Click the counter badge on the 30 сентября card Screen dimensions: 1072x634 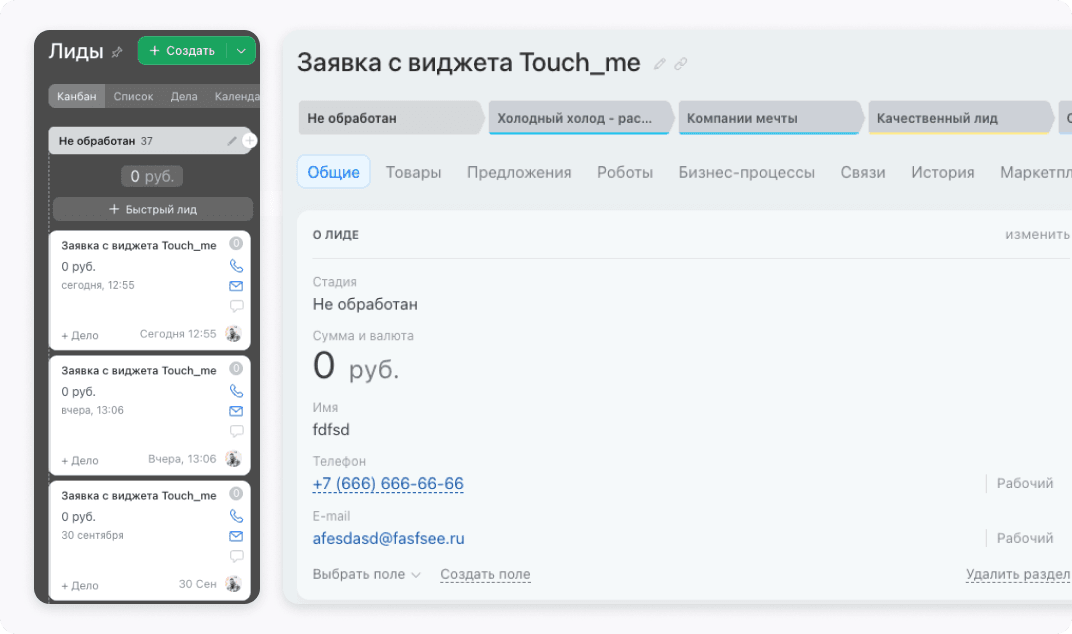236,494
